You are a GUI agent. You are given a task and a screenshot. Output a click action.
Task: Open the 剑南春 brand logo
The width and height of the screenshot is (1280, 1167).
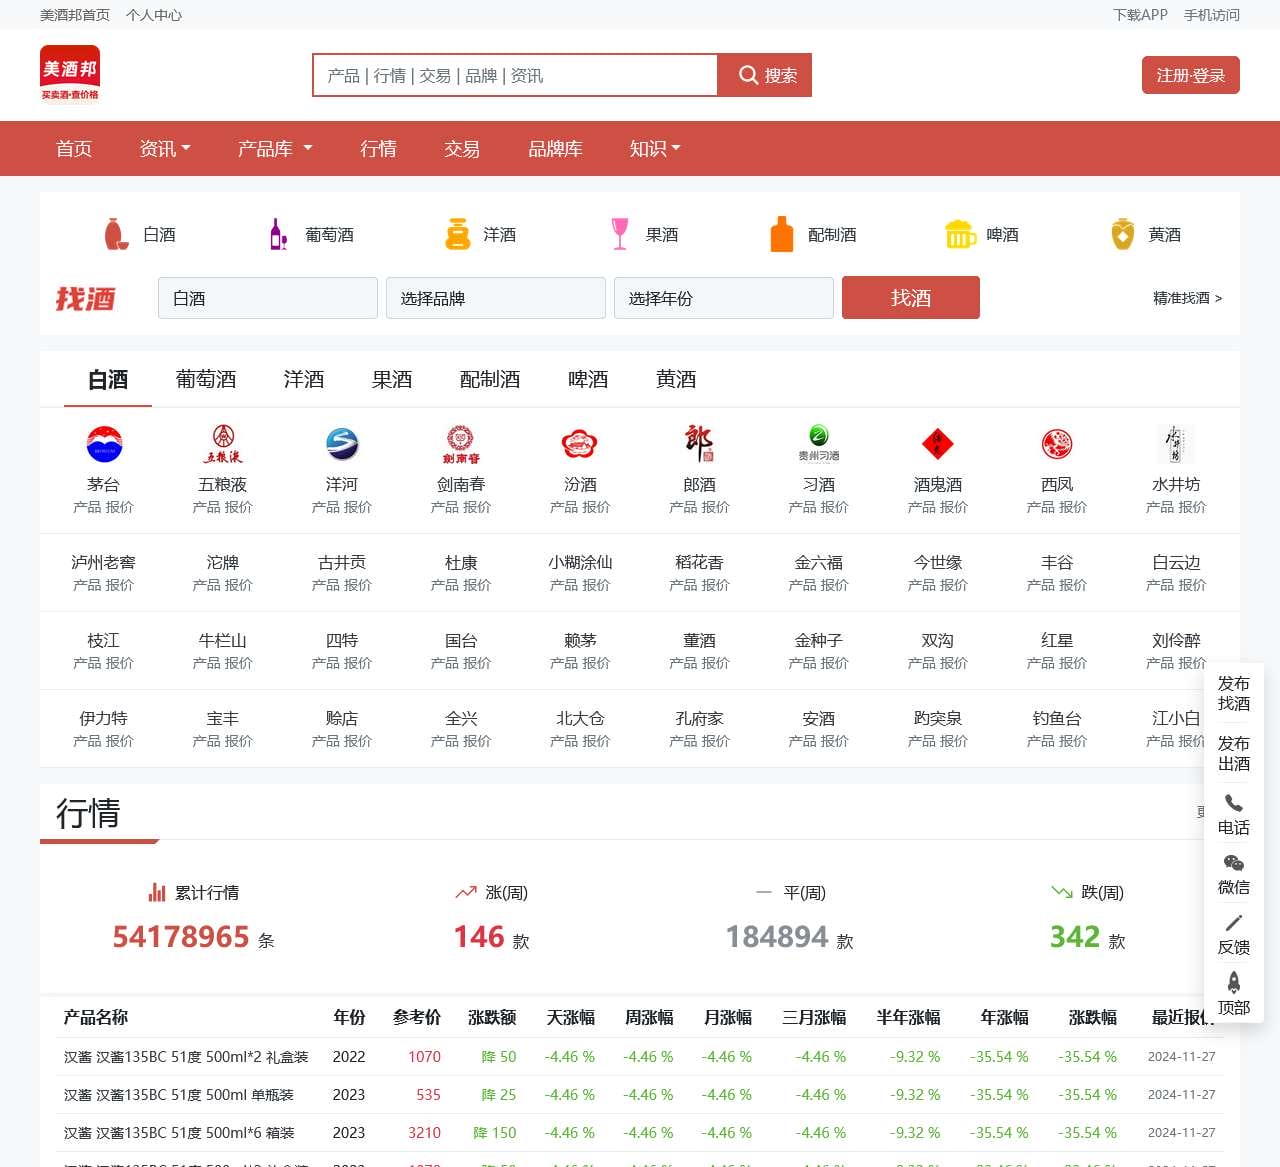click(x=461, y=444)
